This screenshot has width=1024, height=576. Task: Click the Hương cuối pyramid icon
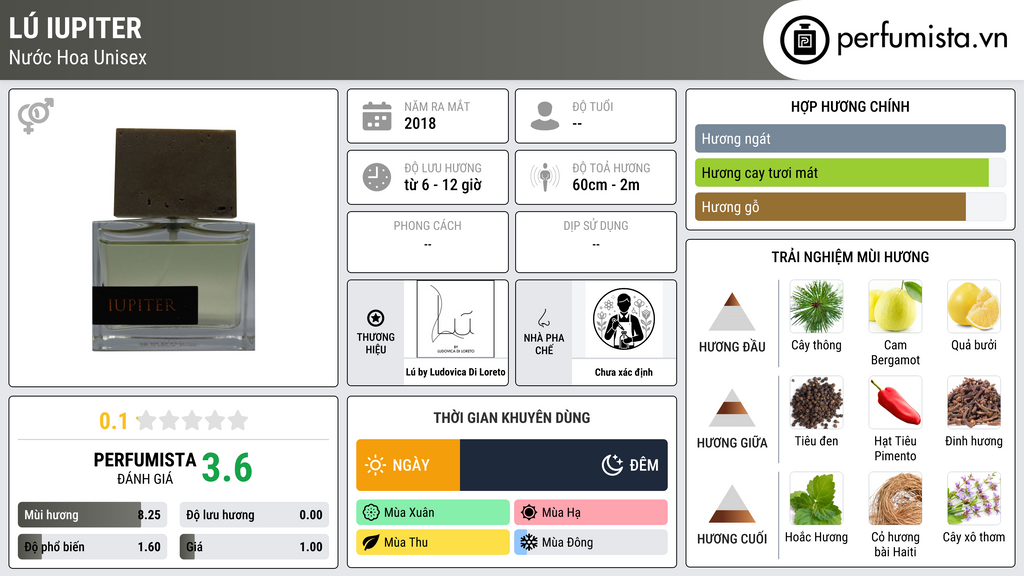732,504
